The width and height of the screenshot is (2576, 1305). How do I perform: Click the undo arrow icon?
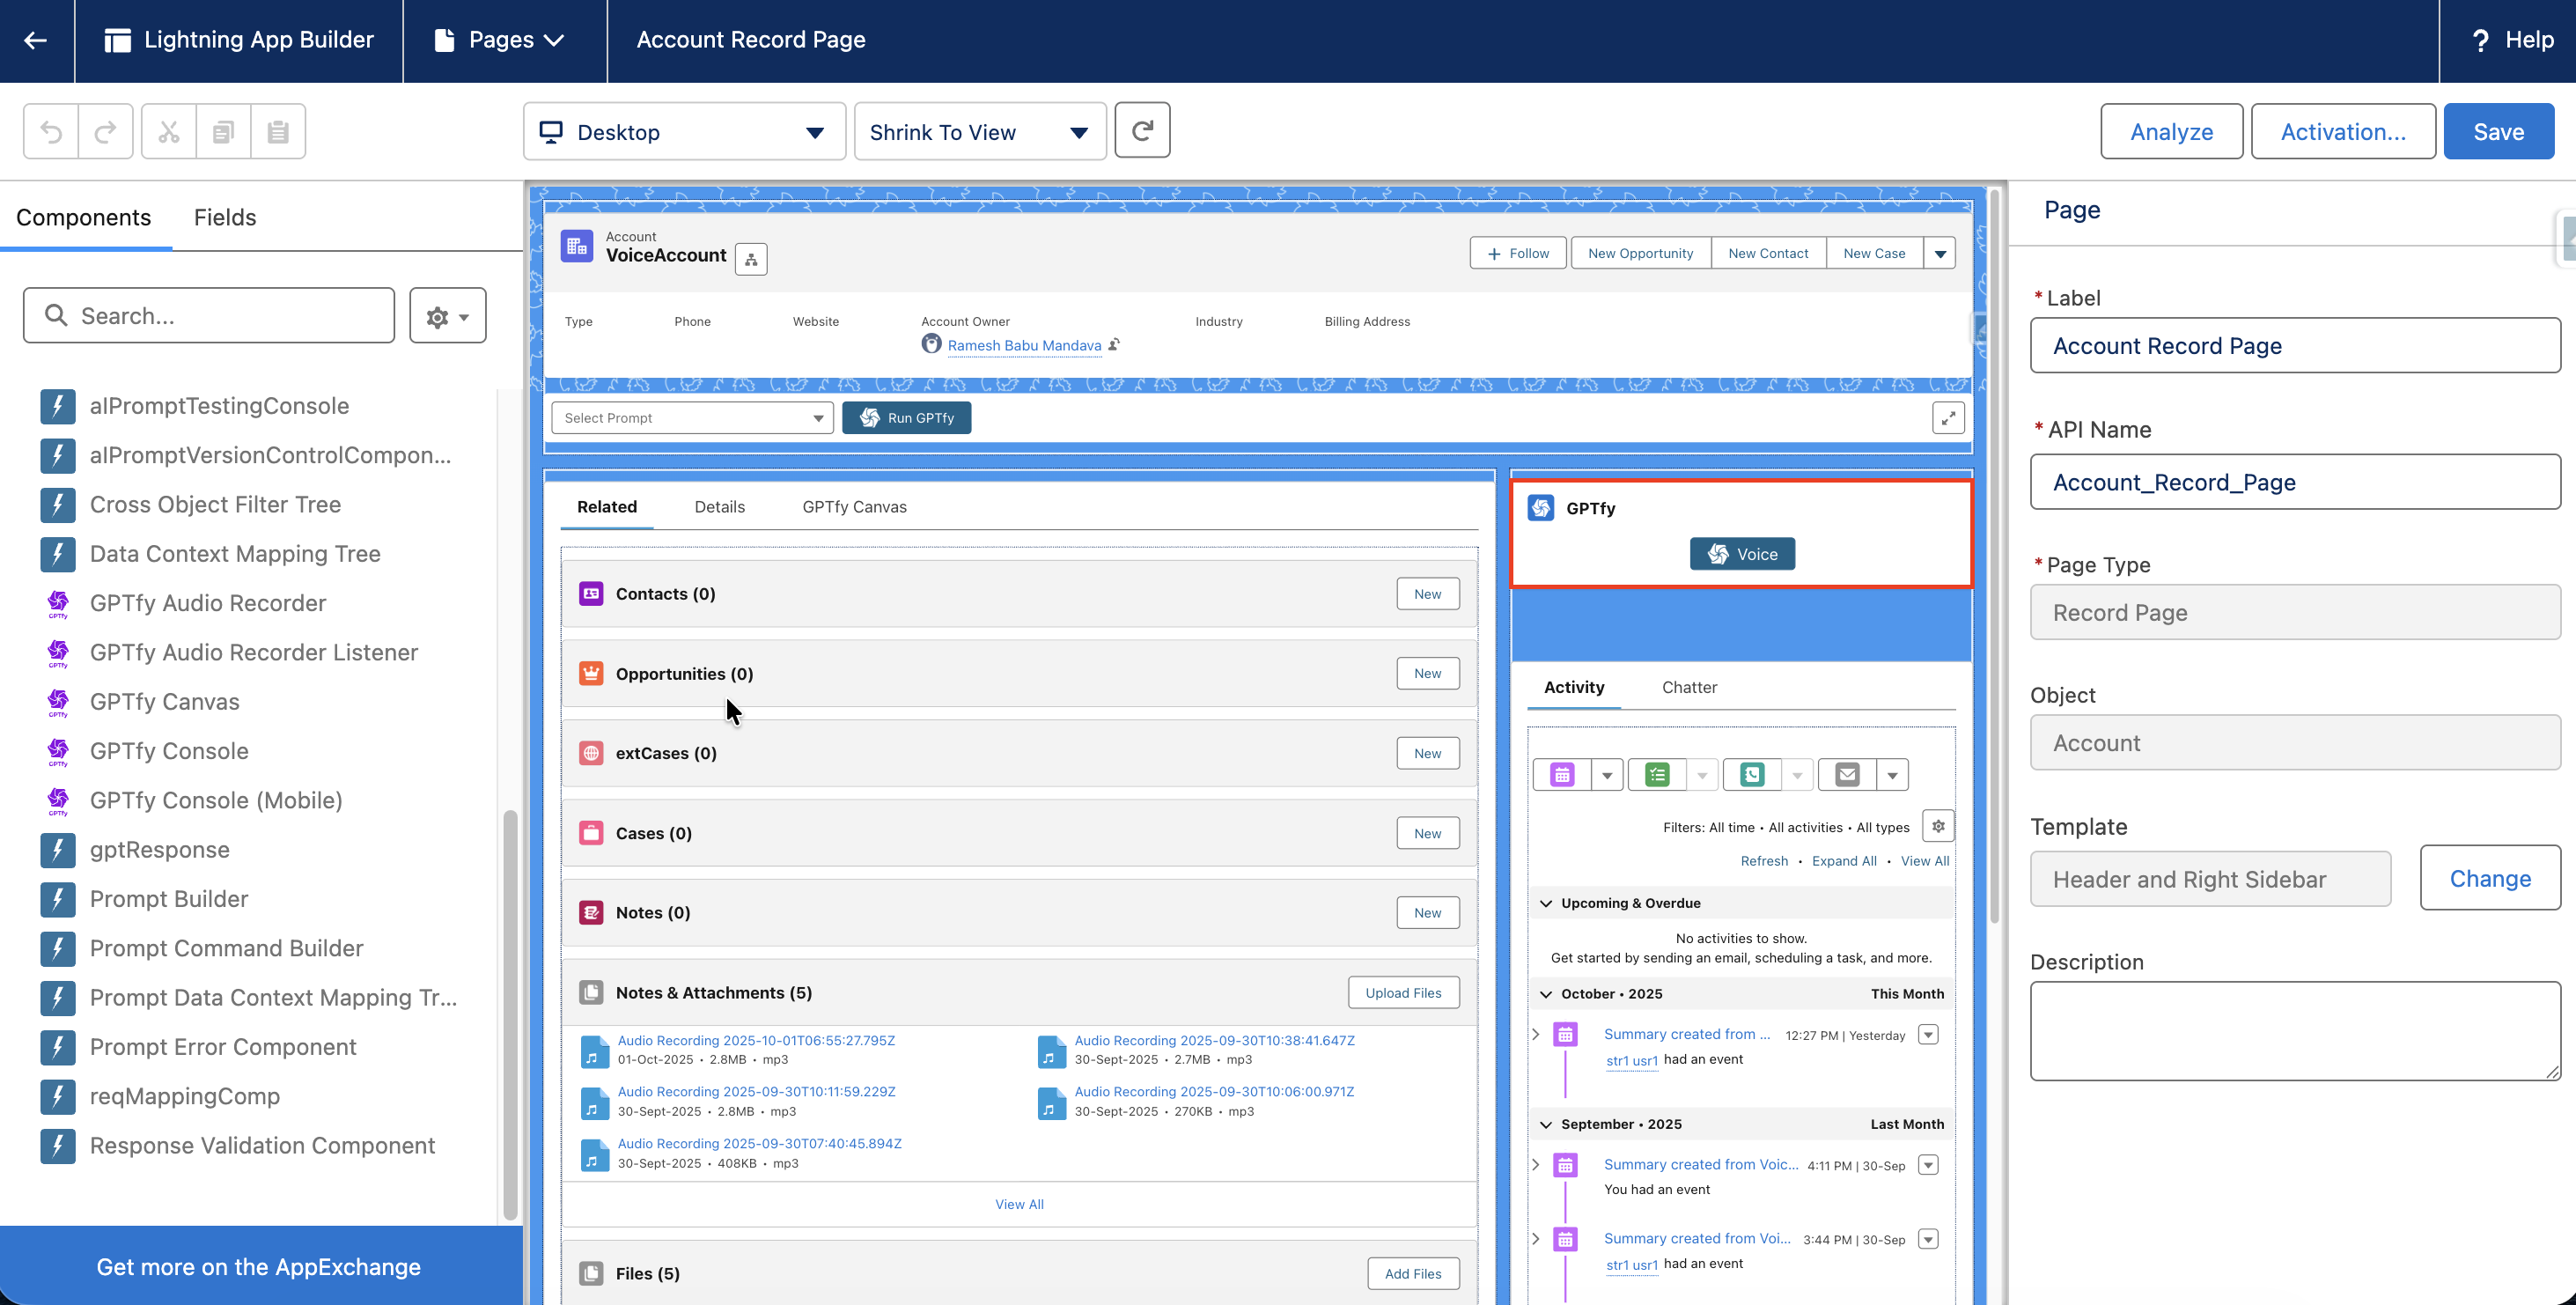click(x=51, y=131)
